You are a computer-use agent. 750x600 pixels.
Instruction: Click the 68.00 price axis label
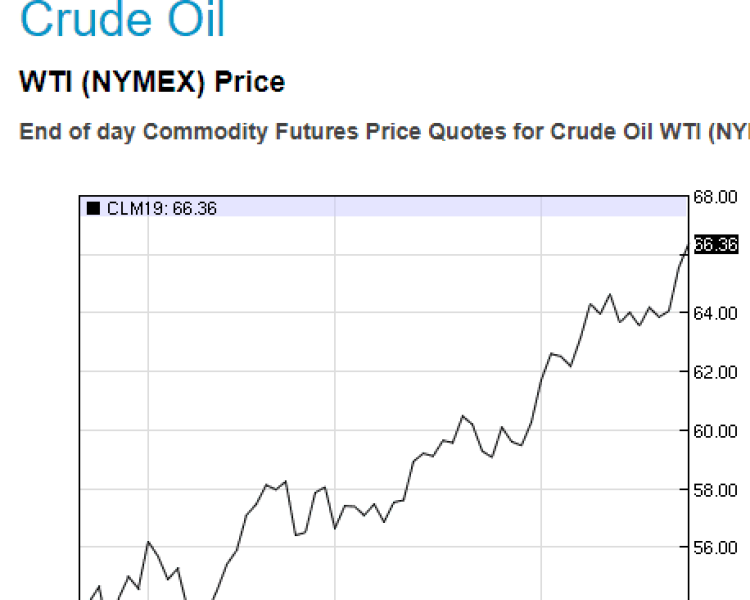715,196
